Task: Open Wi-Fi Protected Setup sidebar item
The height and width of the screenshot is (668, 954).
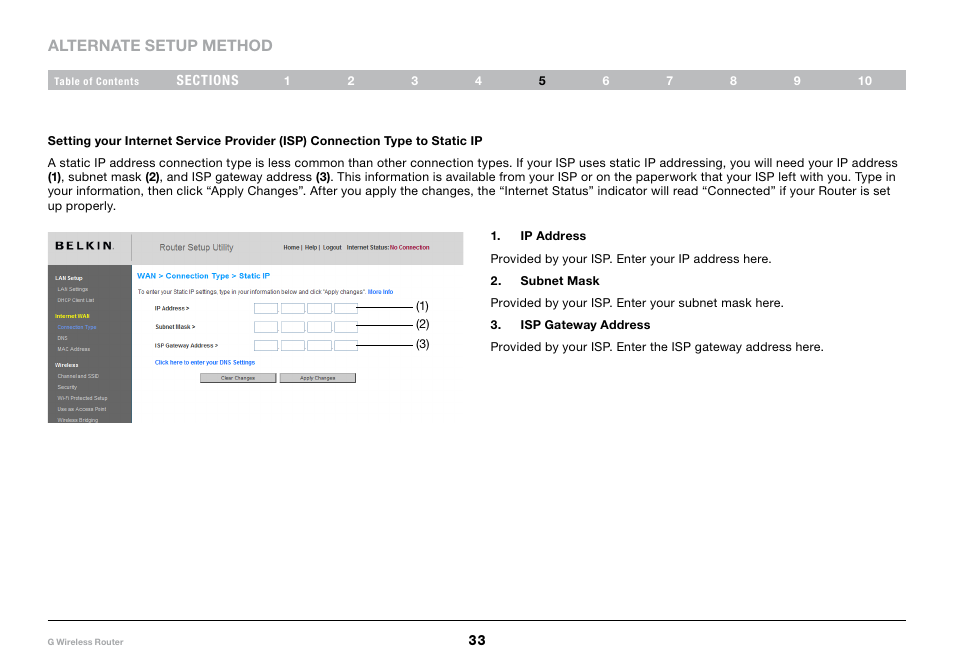Action: tap(82, 398)
